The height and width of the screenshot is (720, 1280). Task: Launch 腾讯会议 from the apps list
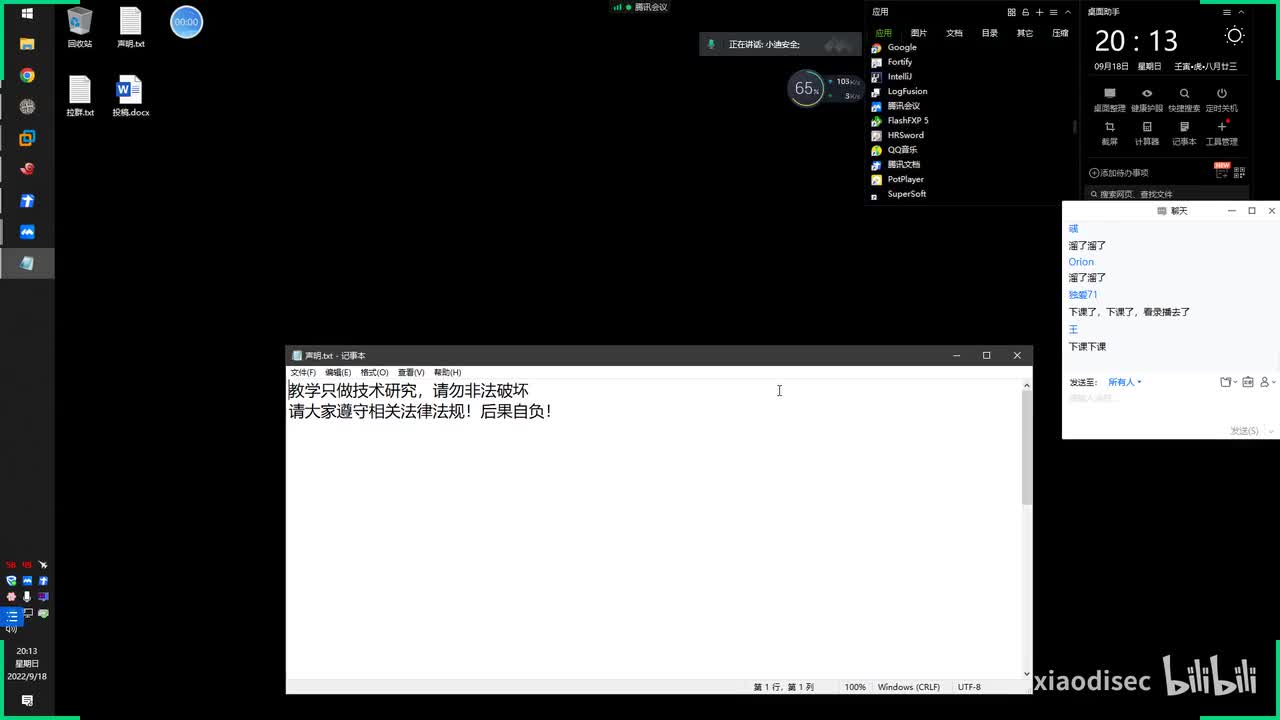[896, 106]
